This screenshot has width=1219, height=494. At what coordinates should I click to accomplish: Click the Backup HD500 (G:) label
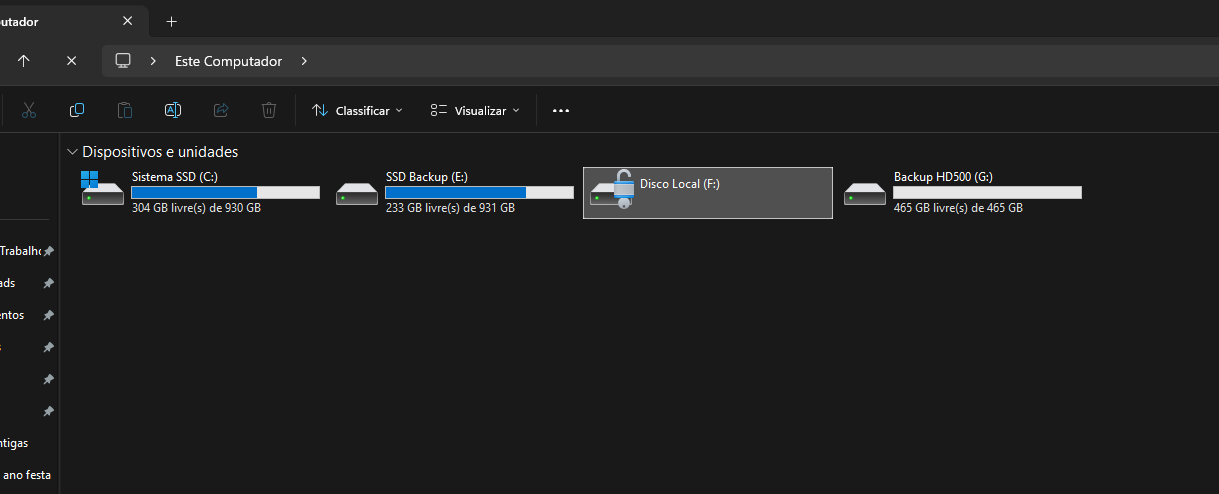943,177
